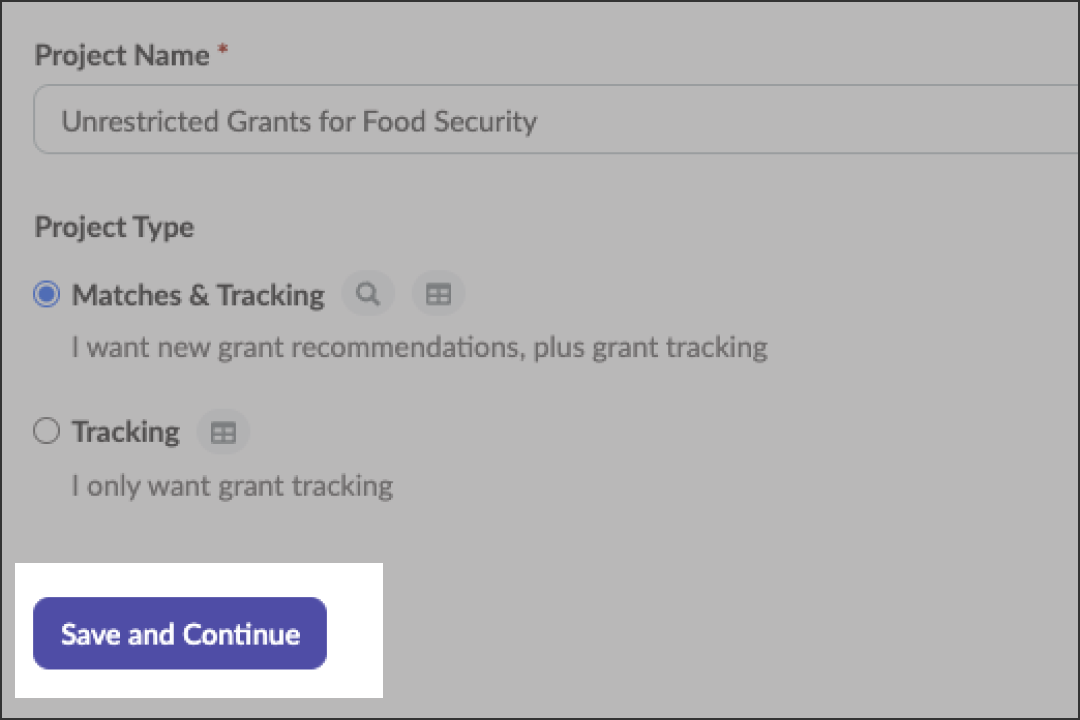Image resolution: width=1080 pixels, height=720 pixels.
Task: View the tracking table preview for Tracking option
Action: coord(222,431)
